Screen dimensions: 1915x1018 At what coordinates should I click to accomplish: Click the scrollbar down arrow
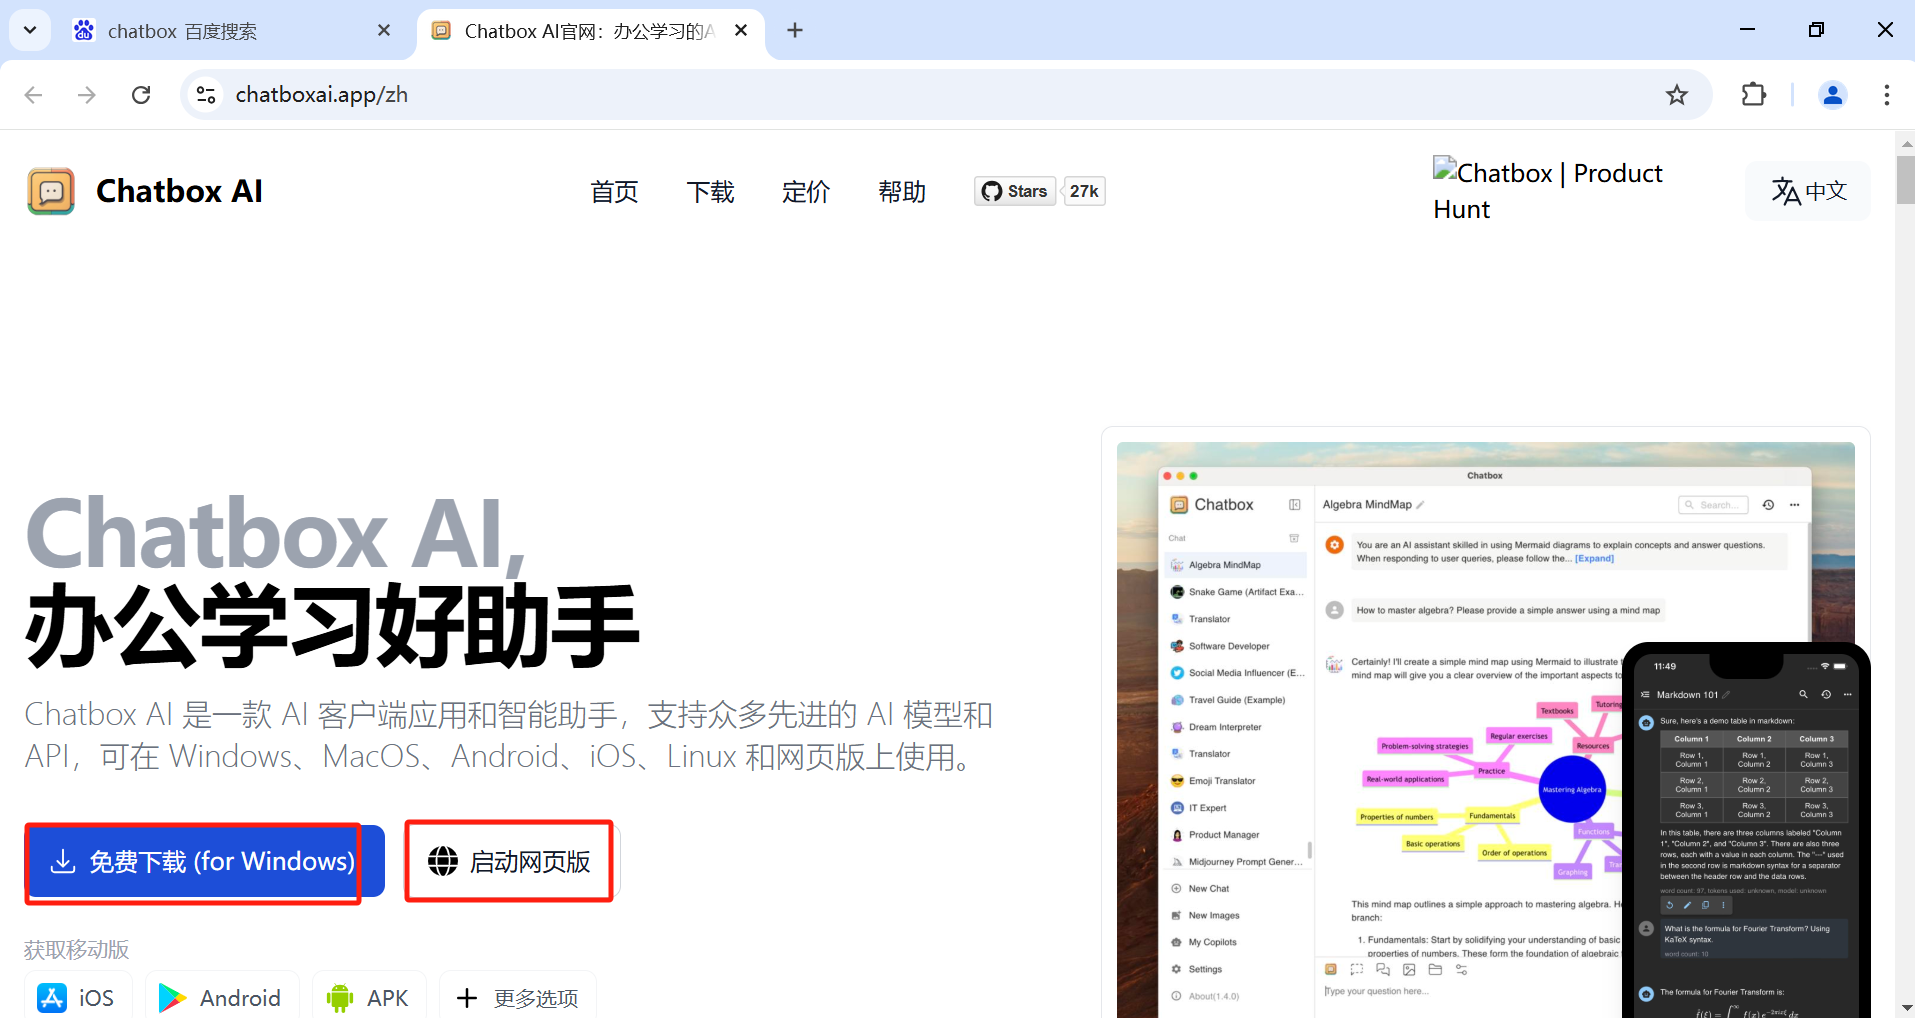tap(1906, 1007)
